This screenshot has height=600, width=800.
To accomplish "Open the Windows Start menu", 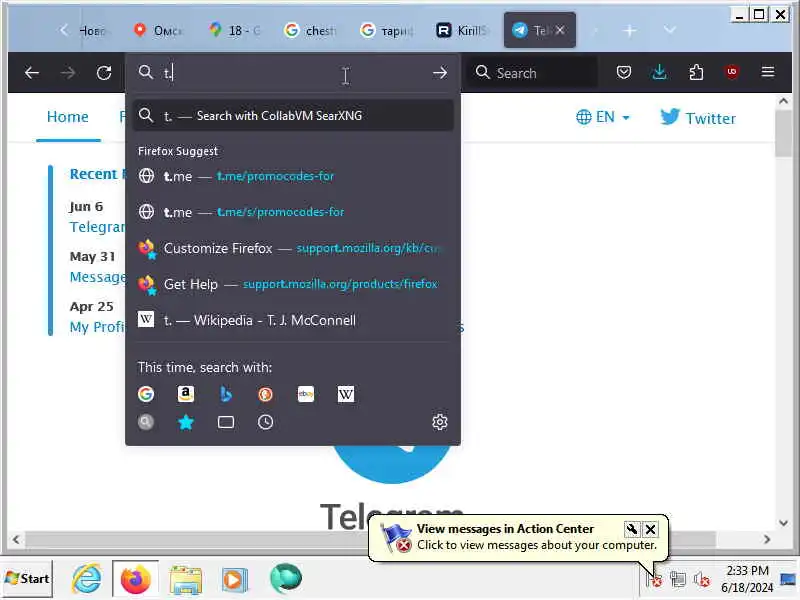I will pyautogui.click(x=27, y=579).
